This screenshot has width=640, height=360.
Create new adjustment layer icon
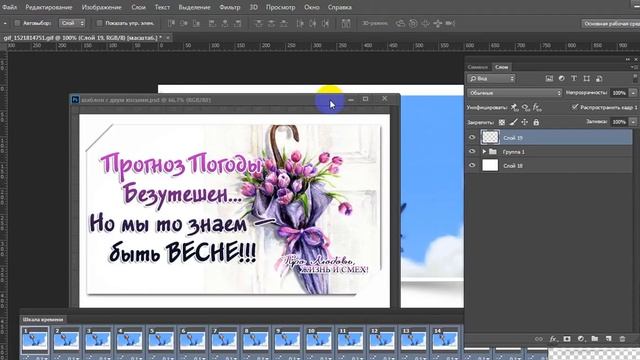[x=581, y=339]
